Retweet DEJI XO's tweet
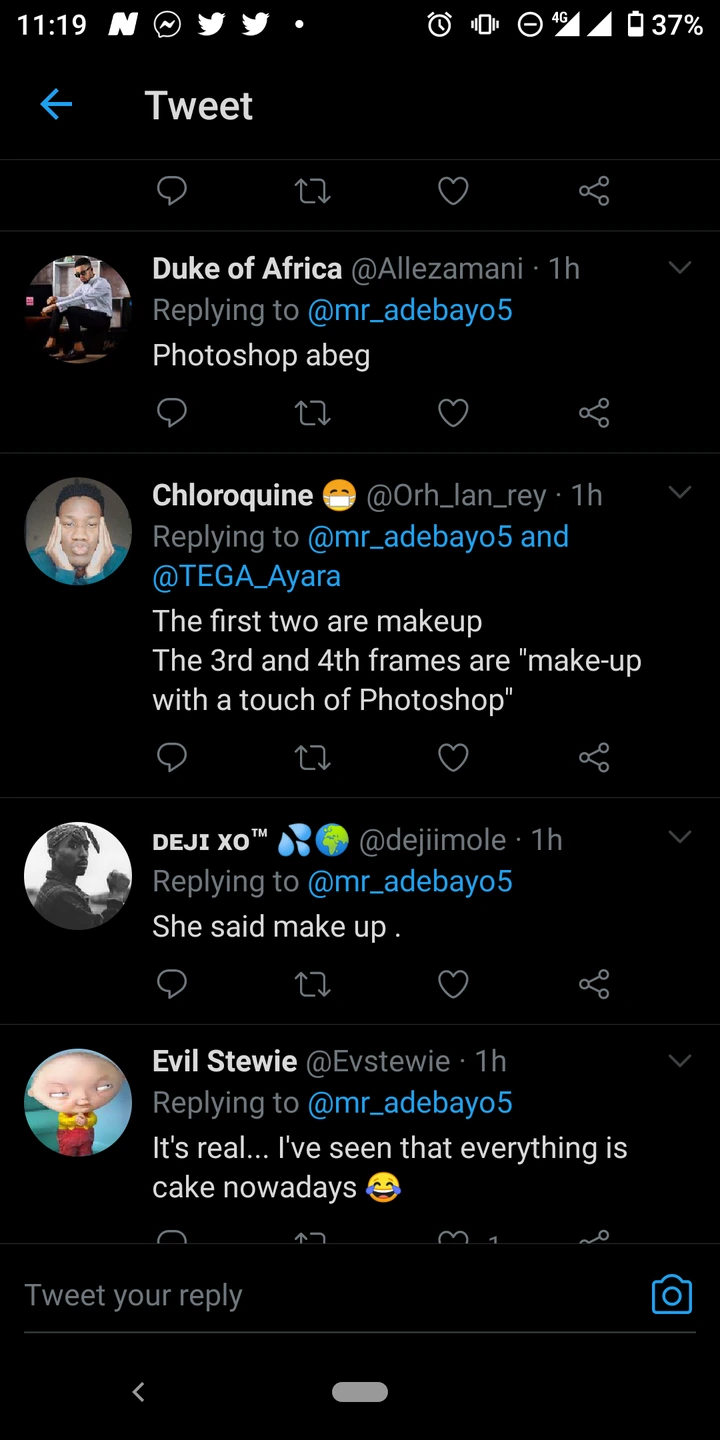This screenshot has width=720, height=1440. click(x=313, y=984)
